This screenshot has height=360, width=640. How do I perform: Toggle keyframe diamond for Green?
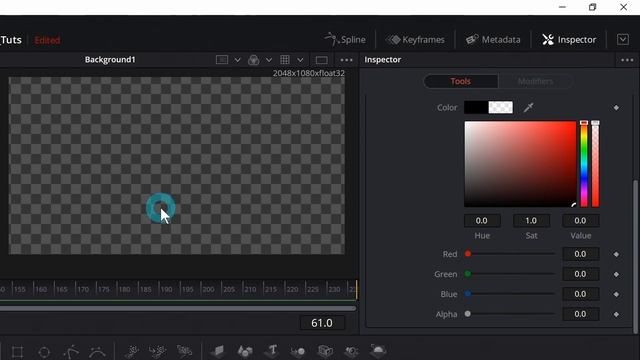616,274
